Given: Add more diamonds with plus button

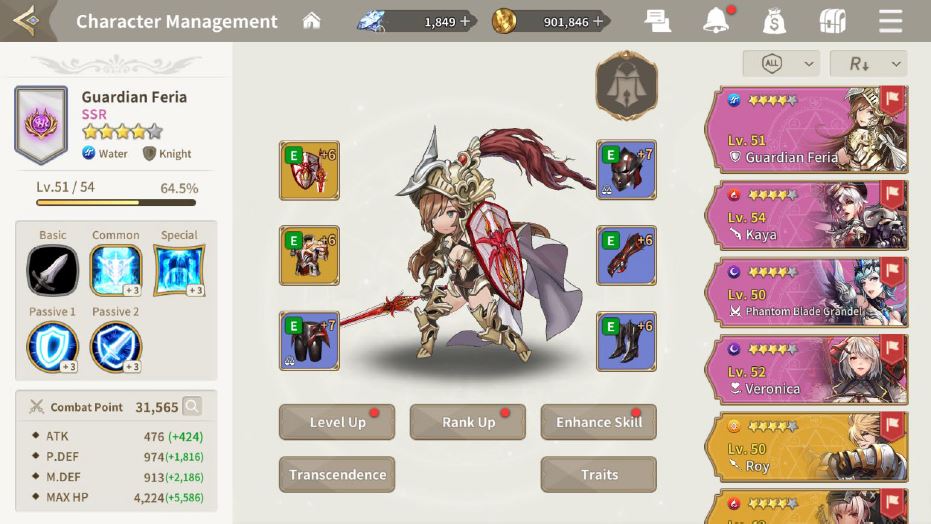Looking at the screenshot, I should click(x=465, y=21).
